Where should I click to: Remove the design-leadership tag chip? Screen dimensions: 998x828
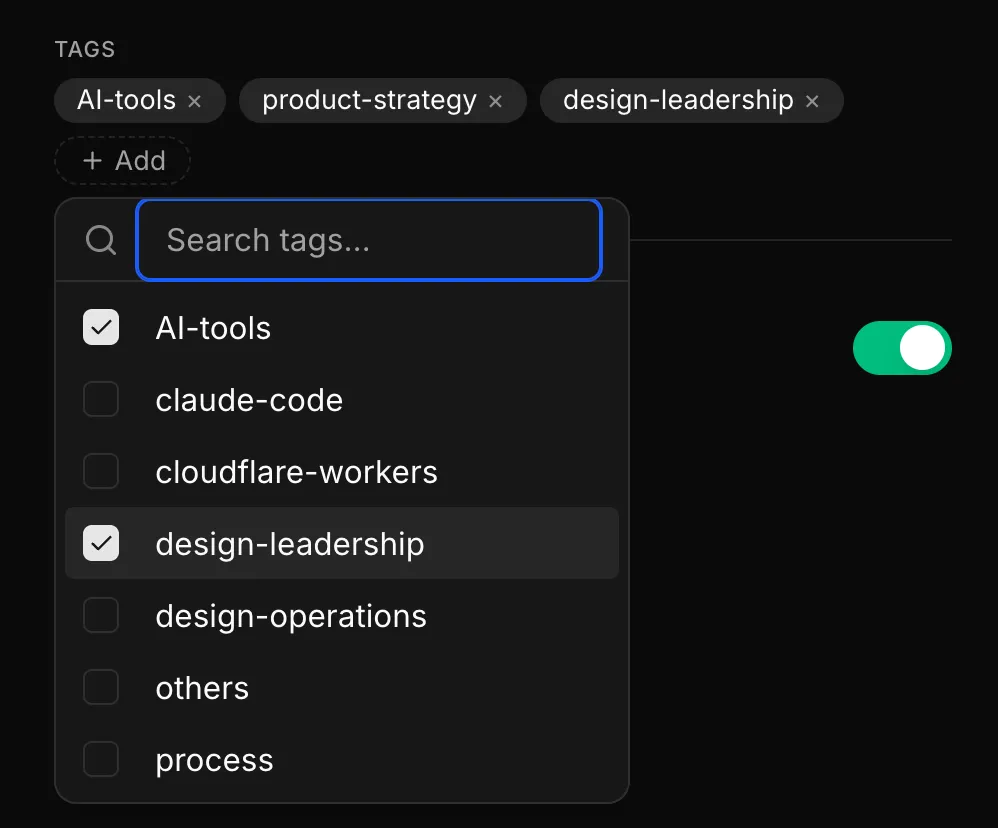point(812,101)
